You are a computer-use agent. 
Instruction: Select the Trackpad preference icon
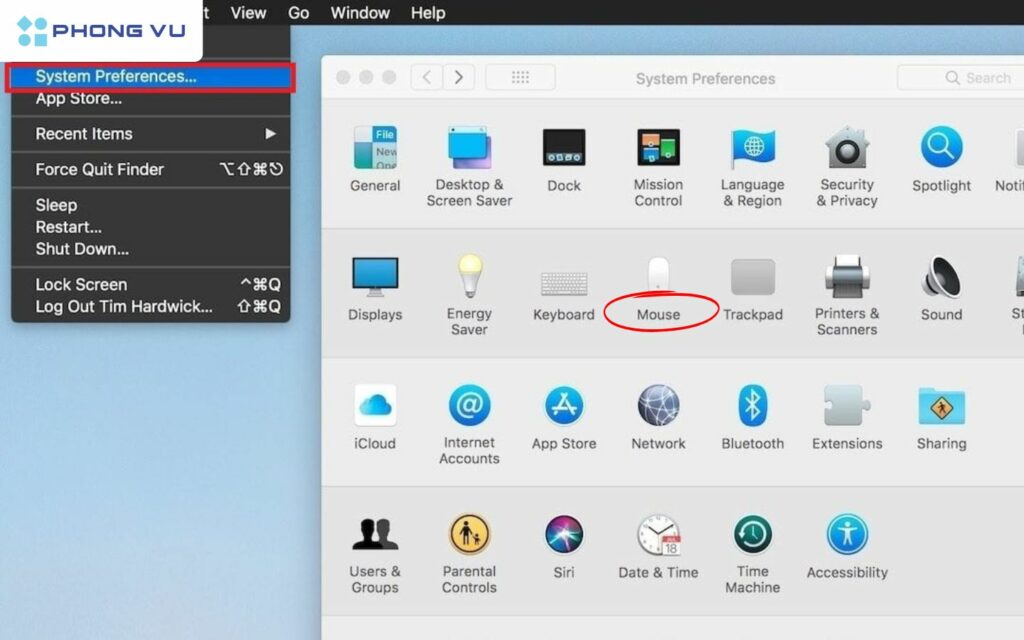coord(752,290)
